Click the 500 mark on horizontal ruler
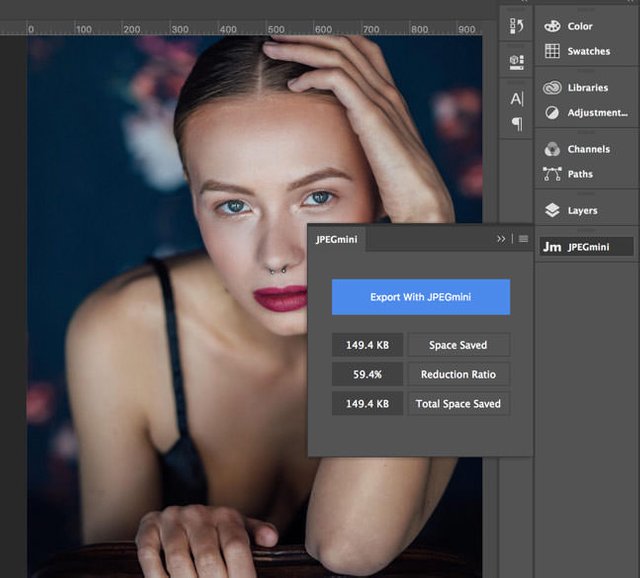 [x=276, y=29]
